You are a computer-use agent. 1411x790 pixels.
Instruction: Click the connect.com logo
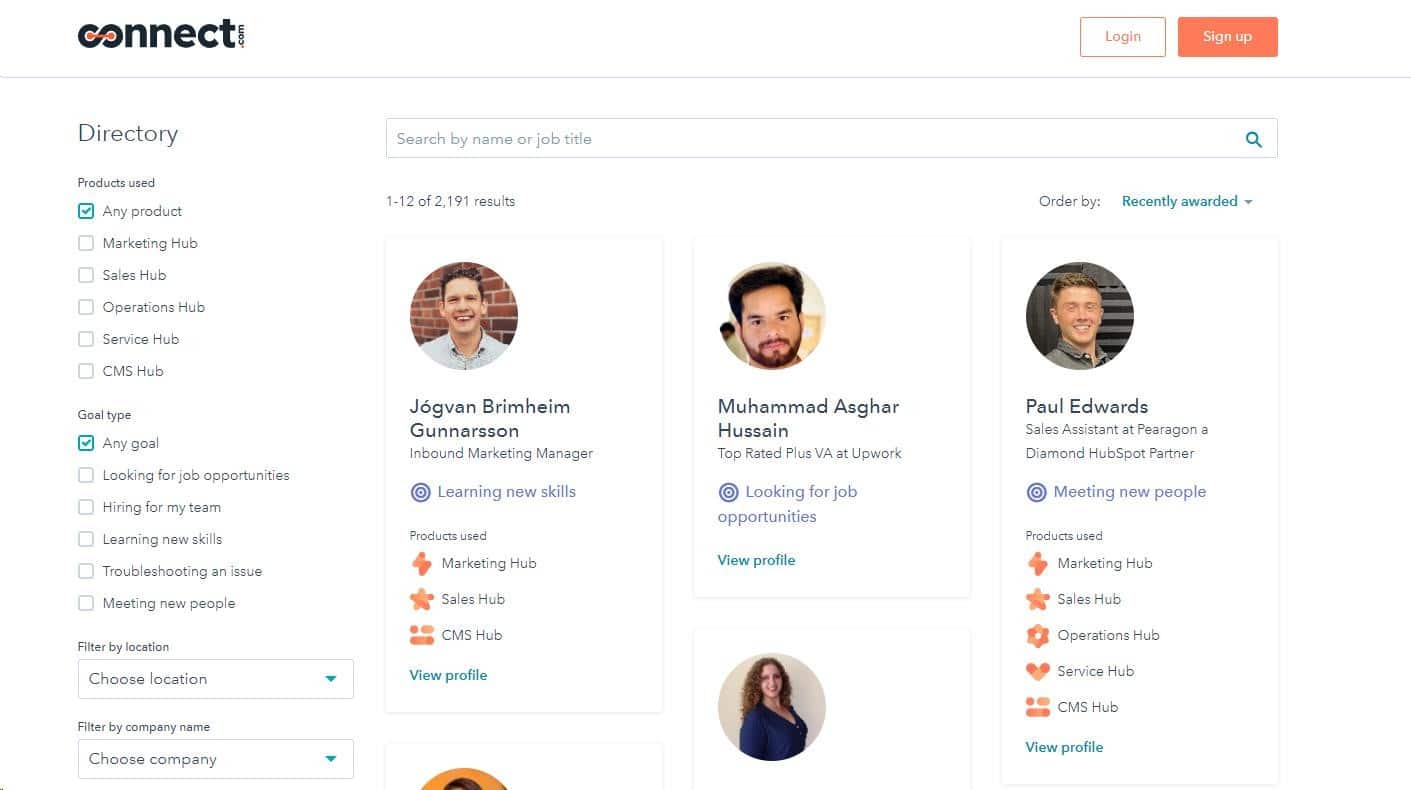(161, 36)
